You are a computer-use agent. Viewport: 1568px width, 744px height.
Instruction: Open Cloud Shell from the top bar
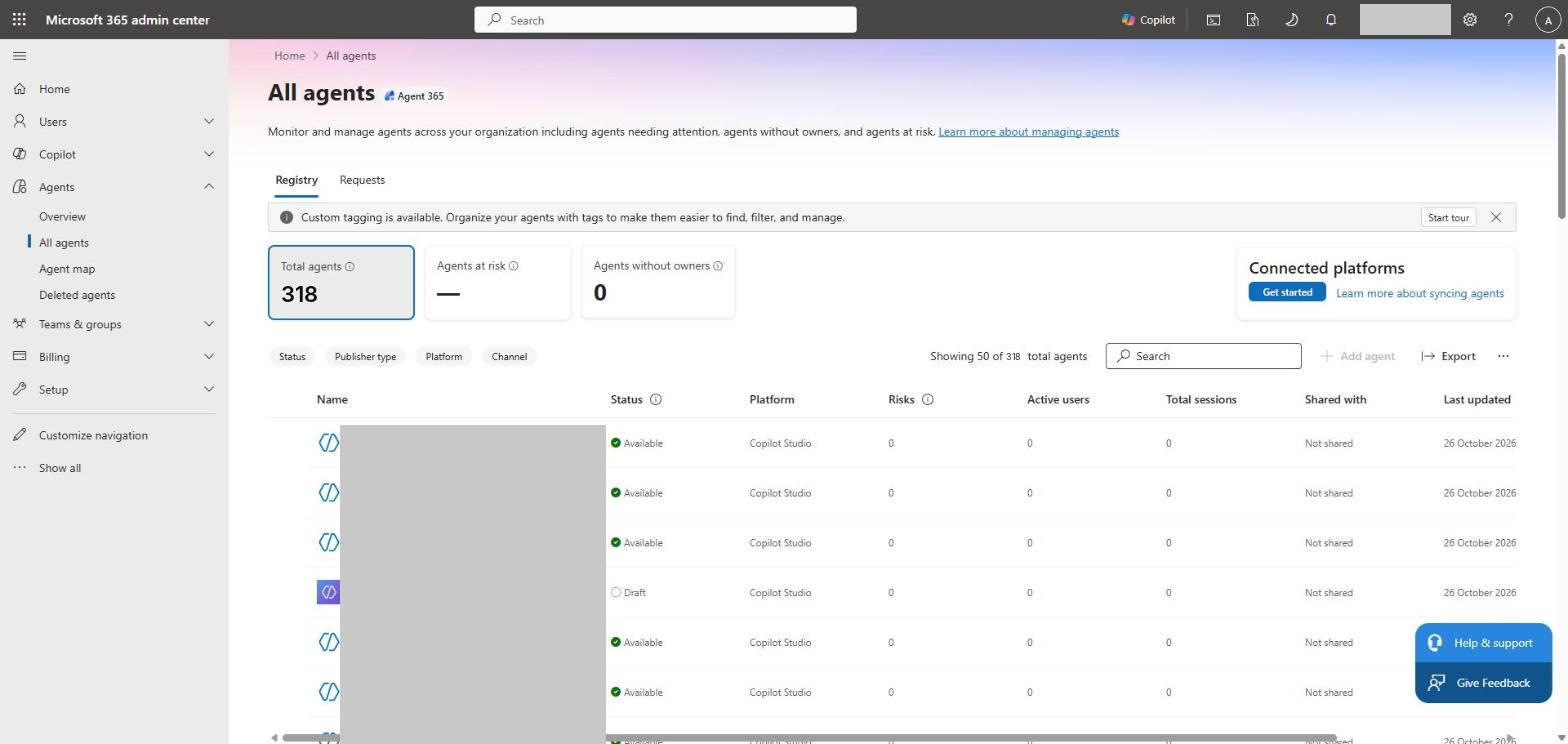(x=1213, y=20)
